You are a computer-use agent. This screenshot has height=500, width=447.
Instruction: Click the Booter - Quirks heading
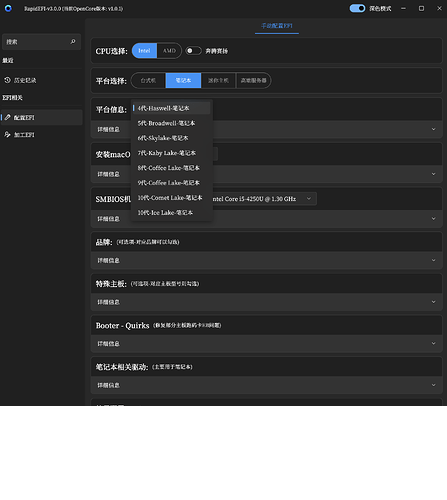(122, 325)
